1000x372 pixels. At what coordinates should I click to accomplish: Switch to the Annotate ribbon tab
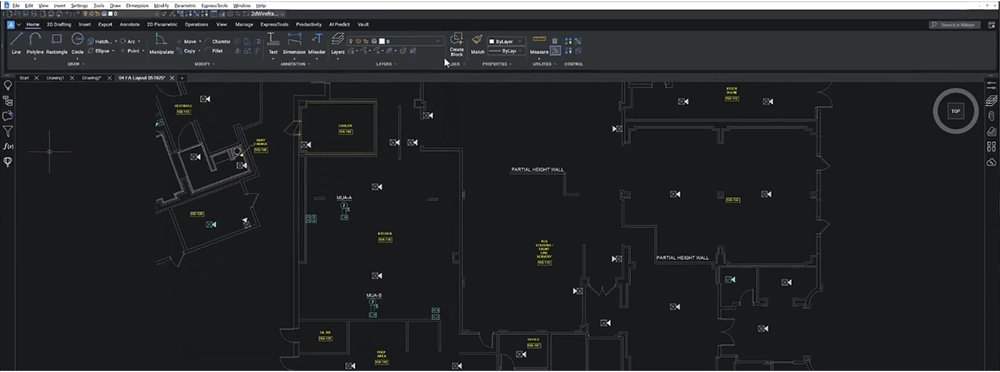pyautogui.click(x=129, y=24)
